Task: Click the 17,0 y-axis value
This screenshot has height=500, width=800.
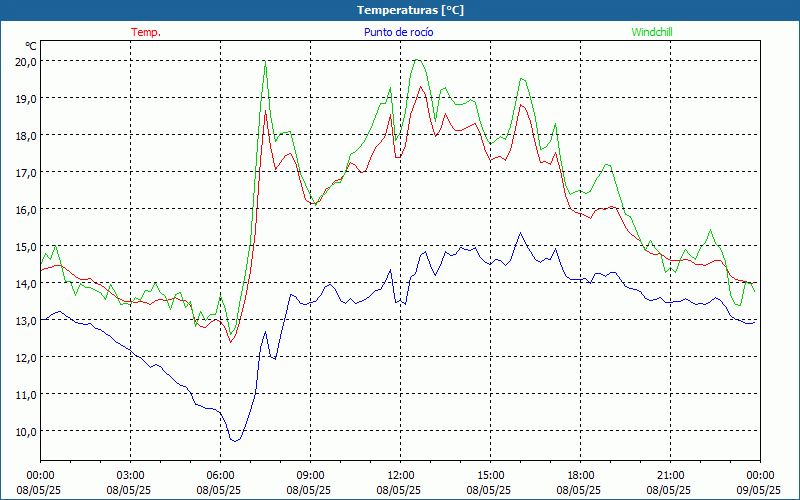Action: pyautogui.click(x=25, y=172)
